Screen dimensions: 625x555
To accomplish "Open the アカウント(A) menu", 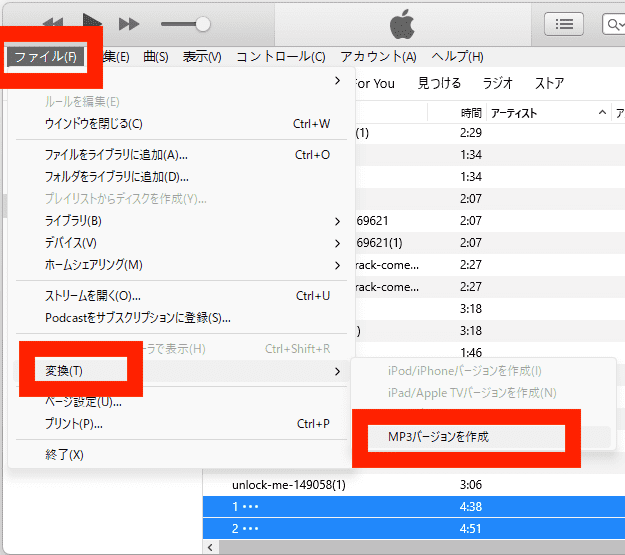I will (378, 57).
